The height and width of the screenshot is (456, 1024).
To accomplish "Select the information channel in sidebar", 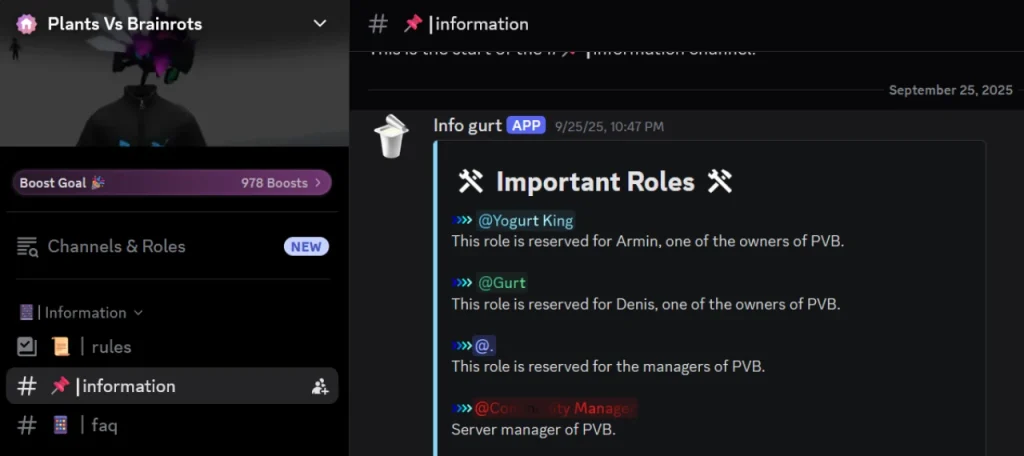I will pos(172,386).
